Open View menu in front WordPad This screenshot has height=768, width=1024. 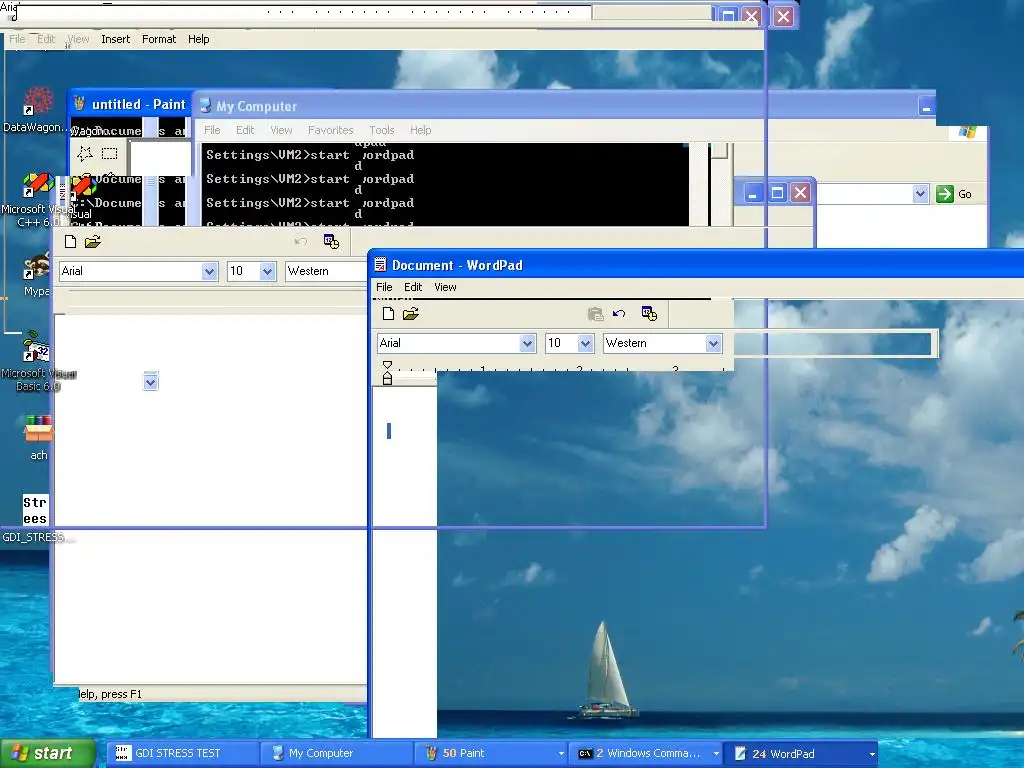445,287
